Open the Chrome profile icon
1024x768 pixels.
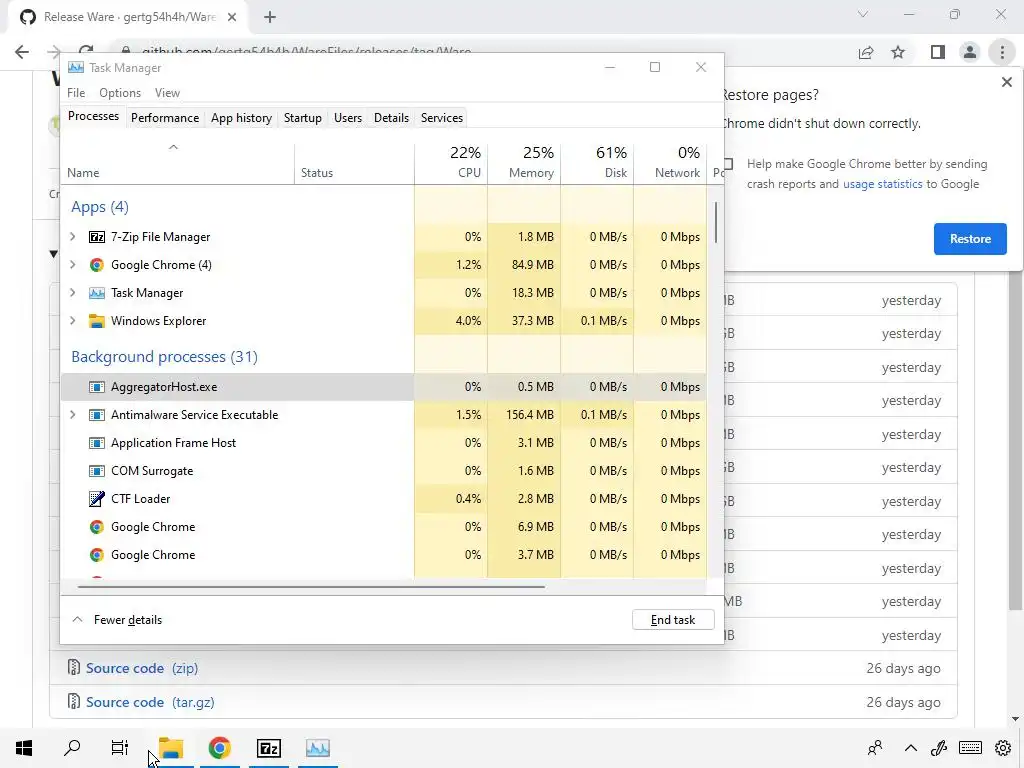(970, 52)
